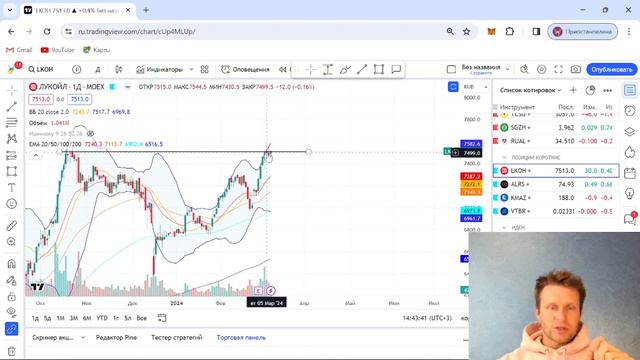The height and width of the screenshot is (360, 640).
Task: Collapse the Идеи watchlist section
Action: 504,227
